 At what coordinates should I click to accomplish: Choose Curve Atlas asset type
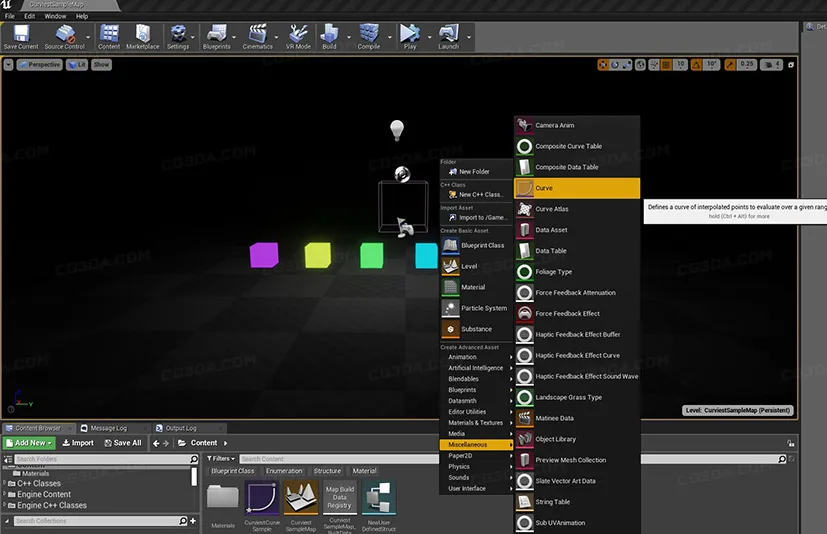[x=577, y=209]
